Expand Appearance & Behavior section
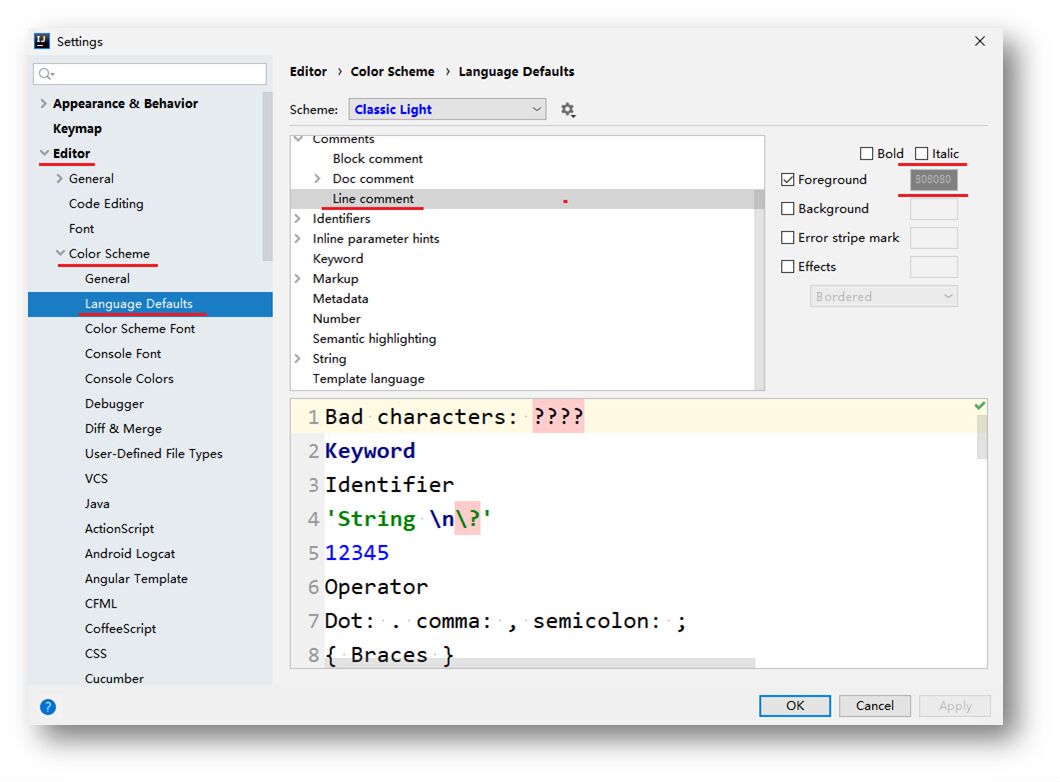 tap(43, 103)
